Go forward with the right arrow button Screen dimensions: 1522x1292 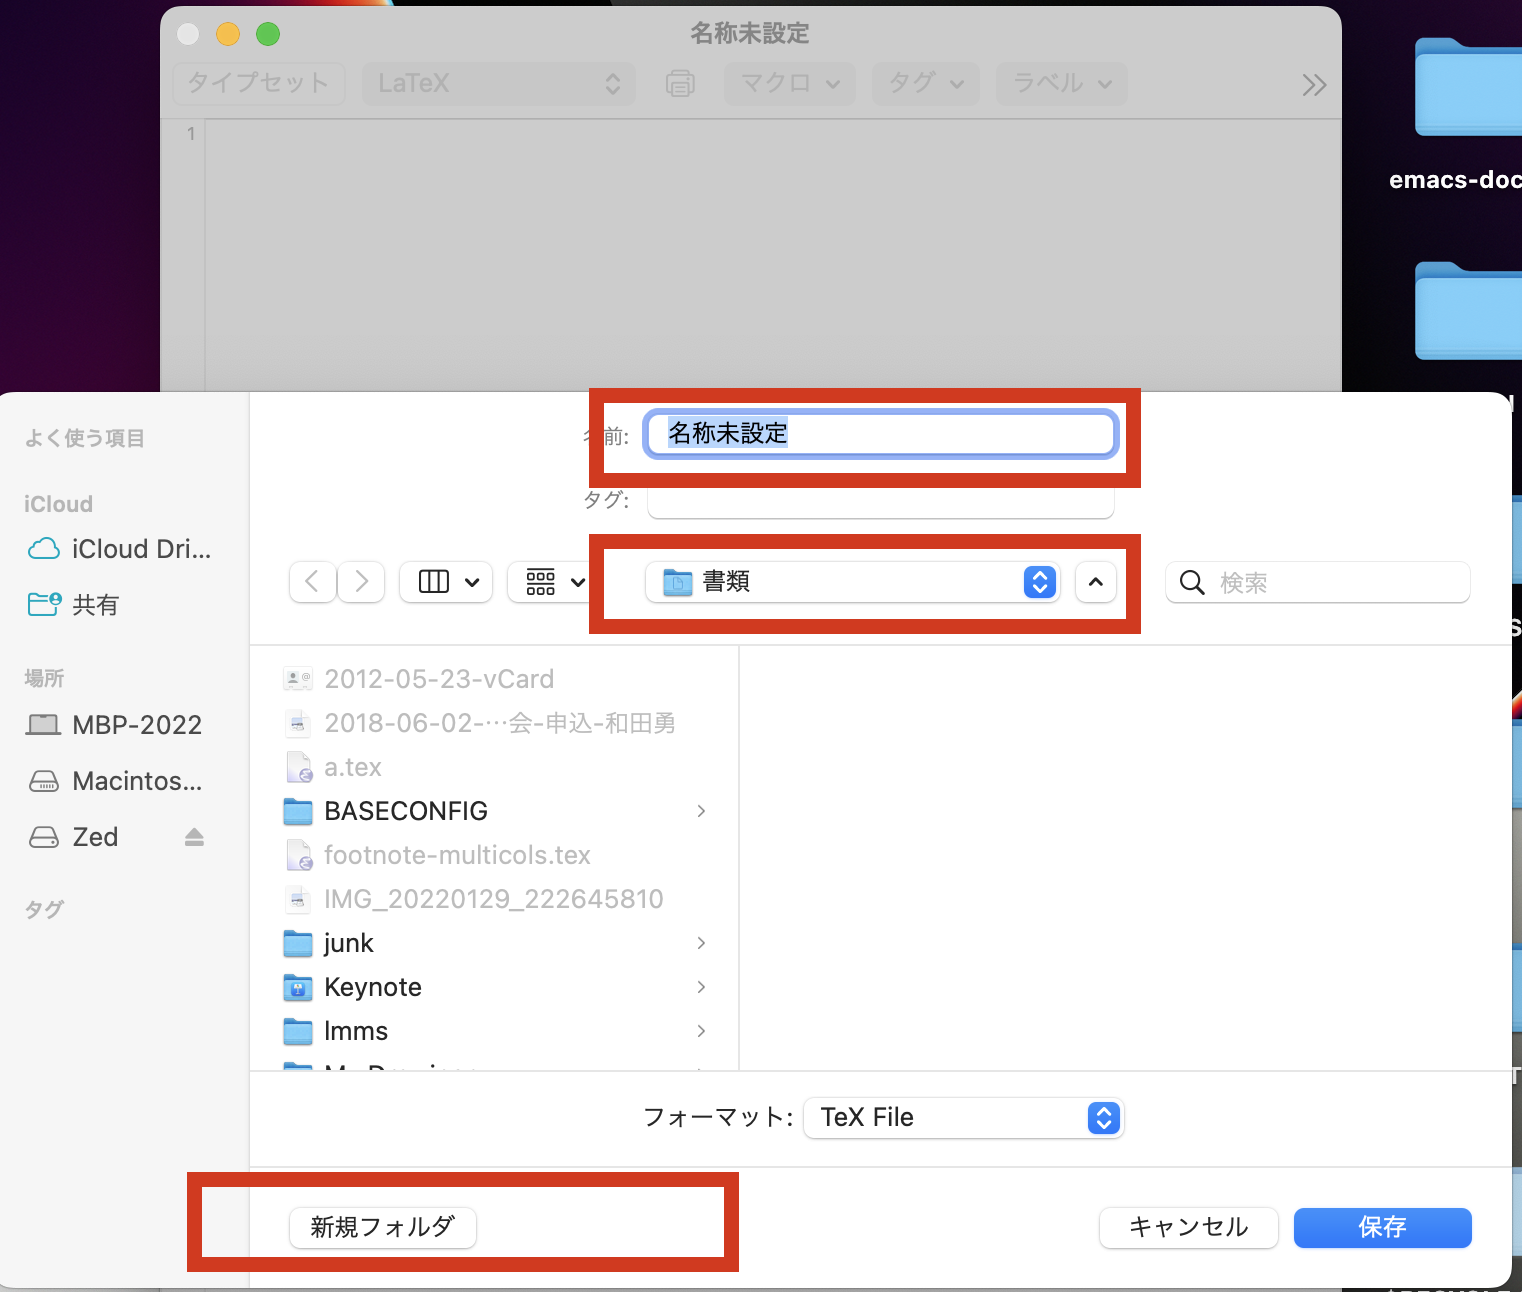coord(362,582)
